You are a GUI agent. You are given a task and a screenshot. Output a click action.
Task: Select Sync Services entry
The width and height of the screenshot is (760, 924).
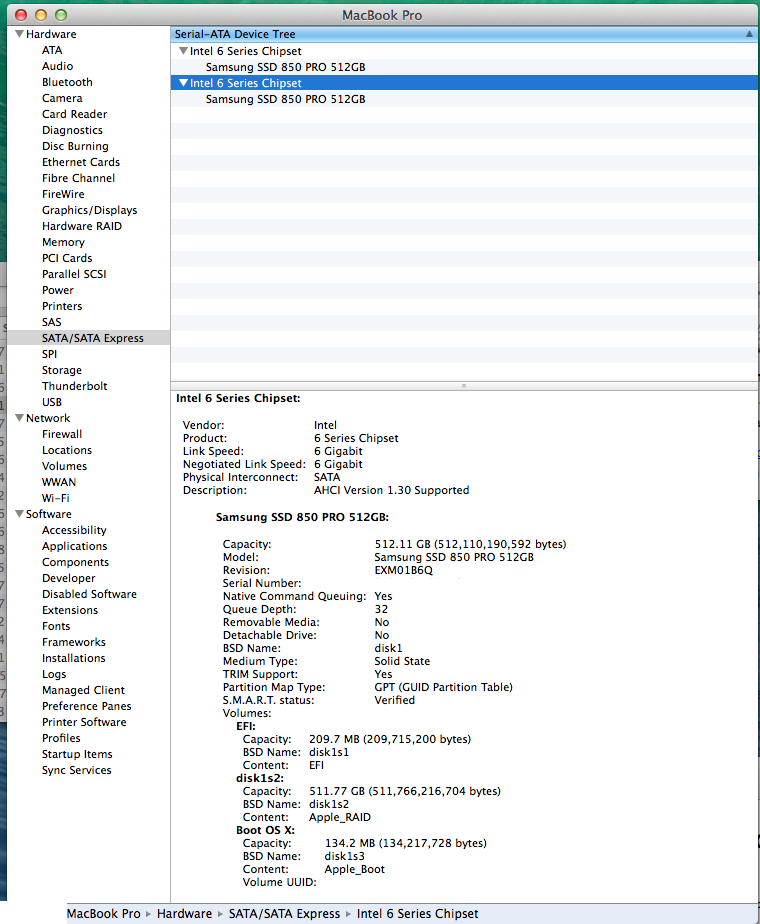pyautogui.click(x=77, y=770)
